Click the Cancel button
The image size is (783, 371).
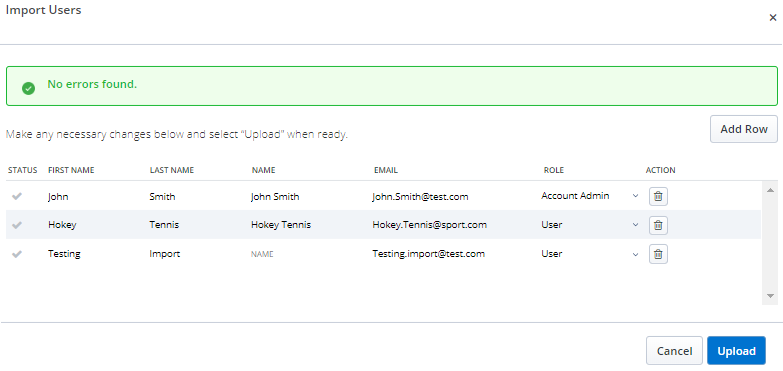674,351
